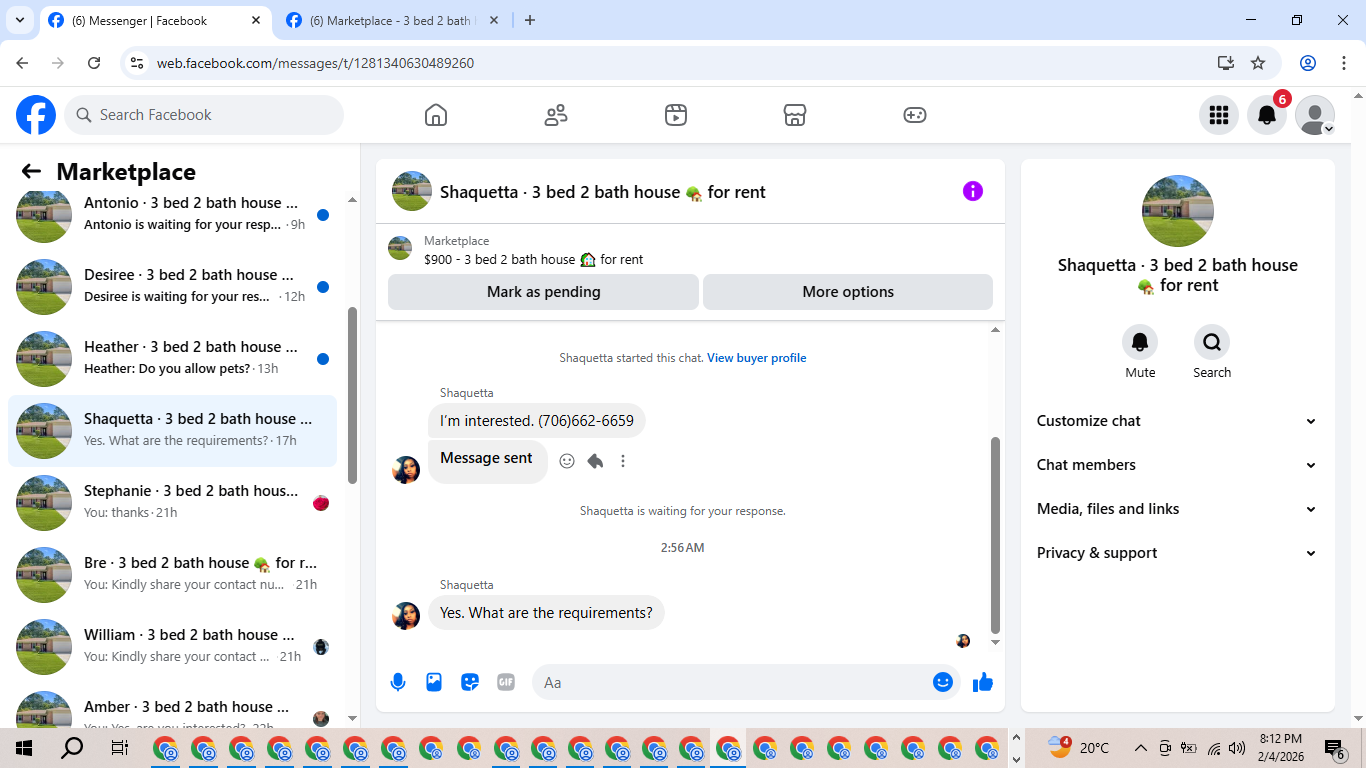Open Stephanie's conversation
The height and width of the screenshot is (768, 1366).
click(172, 503)
